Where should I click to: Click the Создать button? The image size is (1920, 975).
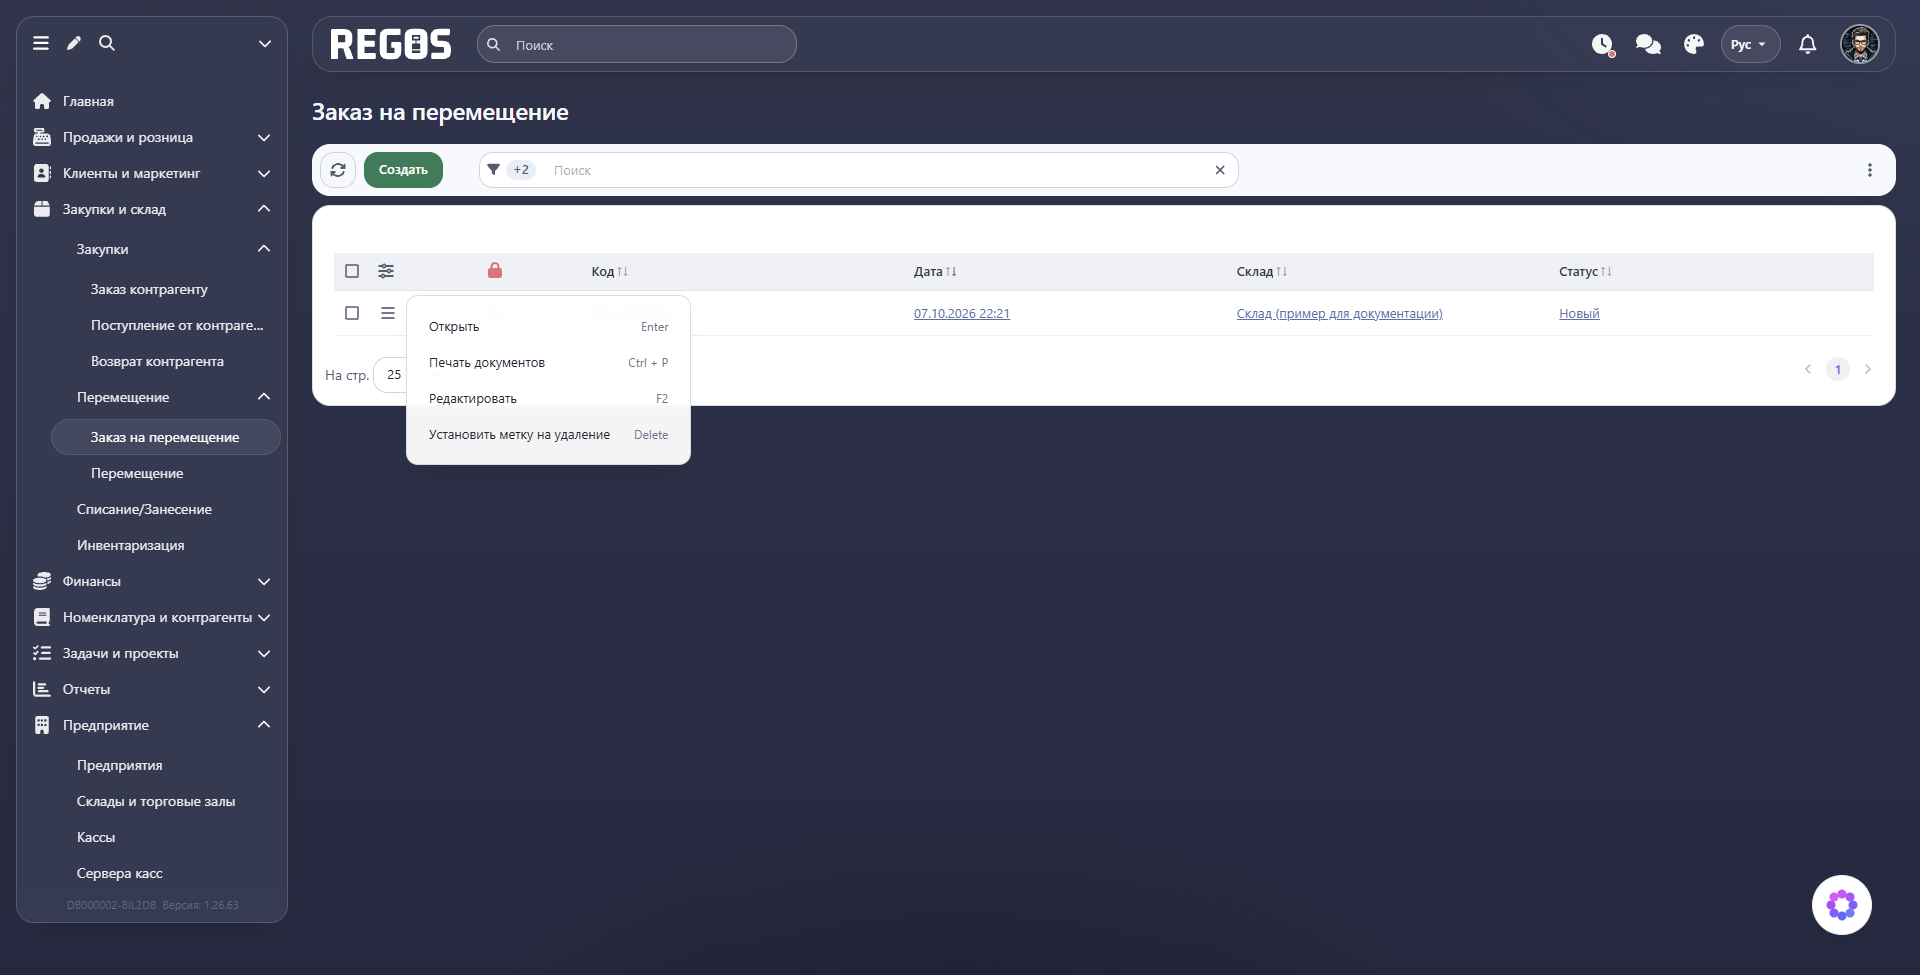[403, 170]
